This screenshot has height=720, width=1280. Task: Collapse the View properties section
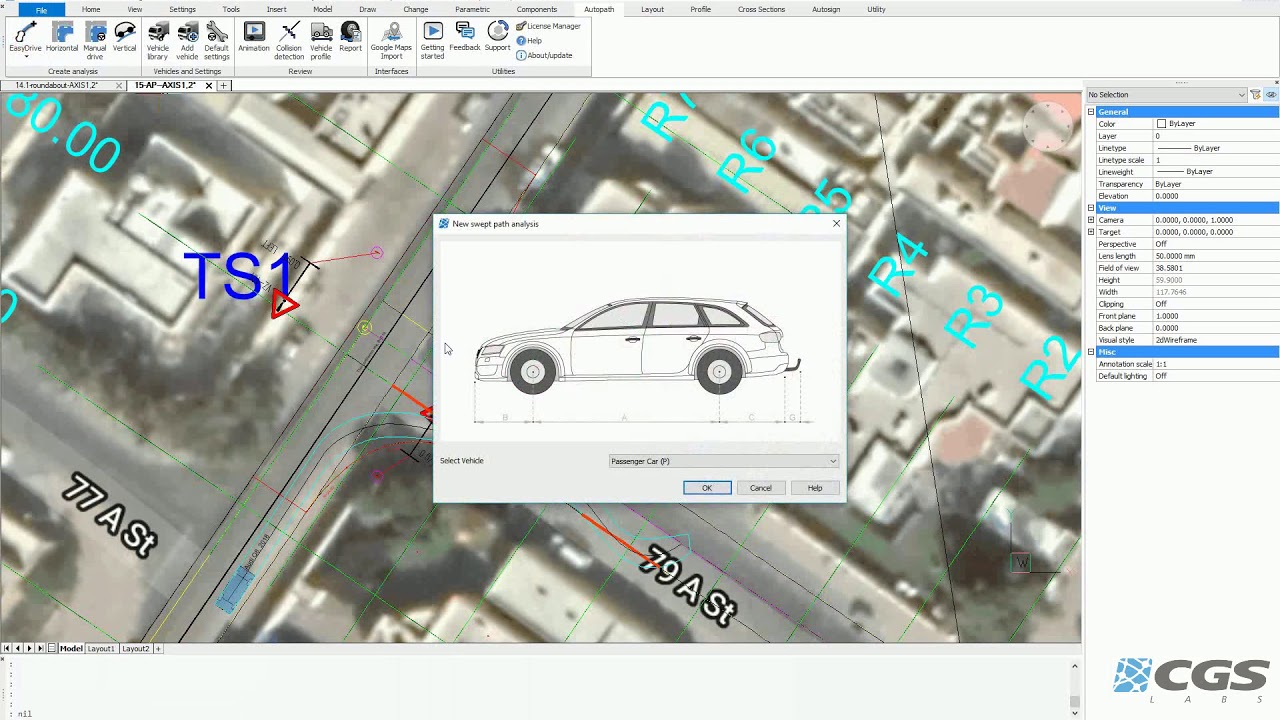(x=1091, y=208)
